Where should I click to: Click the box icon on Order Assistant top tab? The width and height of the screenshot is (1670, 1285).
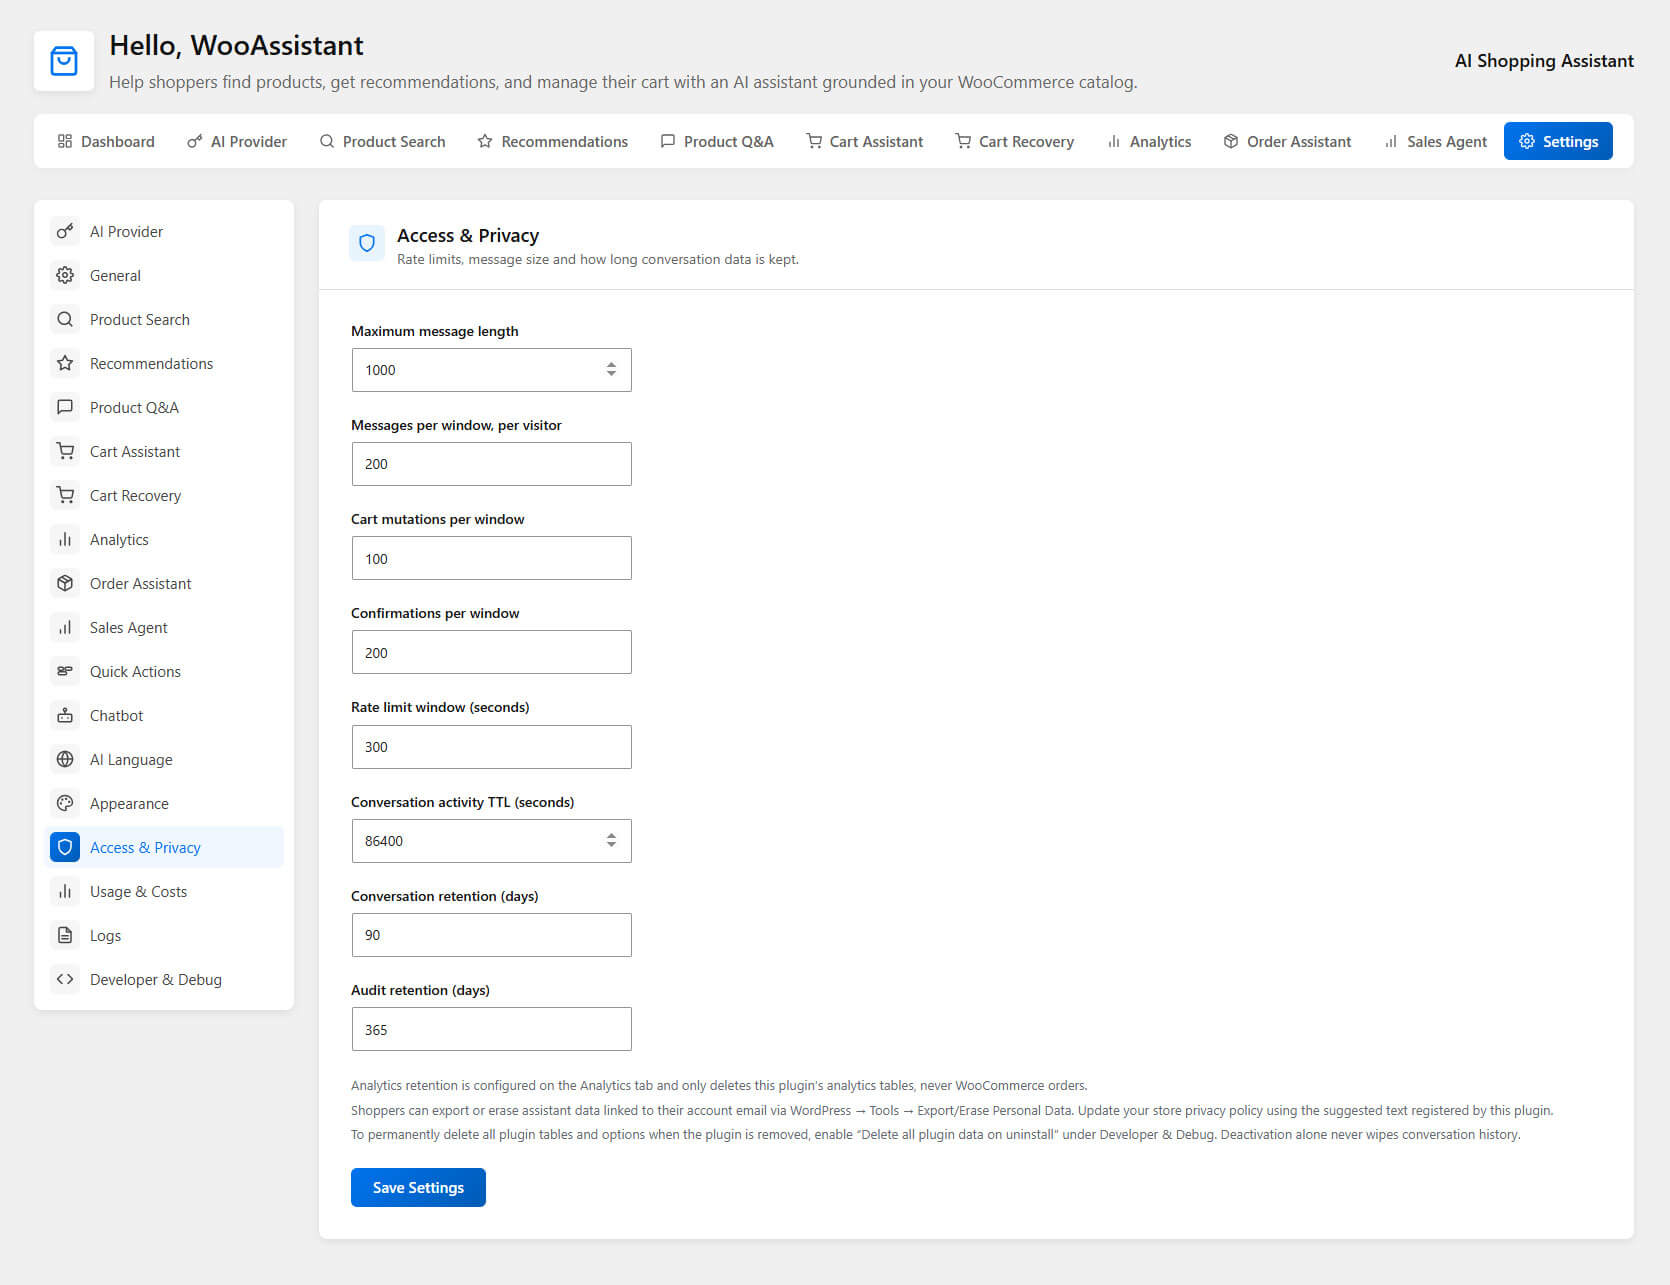tap(1231, 142)
